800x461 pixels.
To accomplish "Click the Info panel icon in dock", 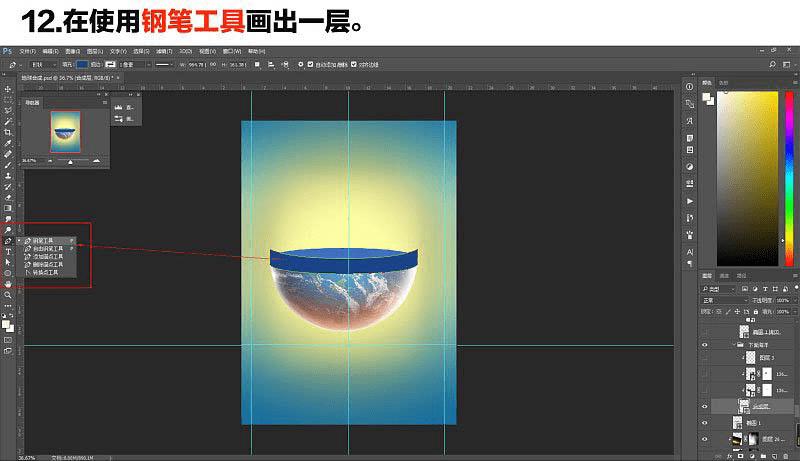I will [690, 87].
